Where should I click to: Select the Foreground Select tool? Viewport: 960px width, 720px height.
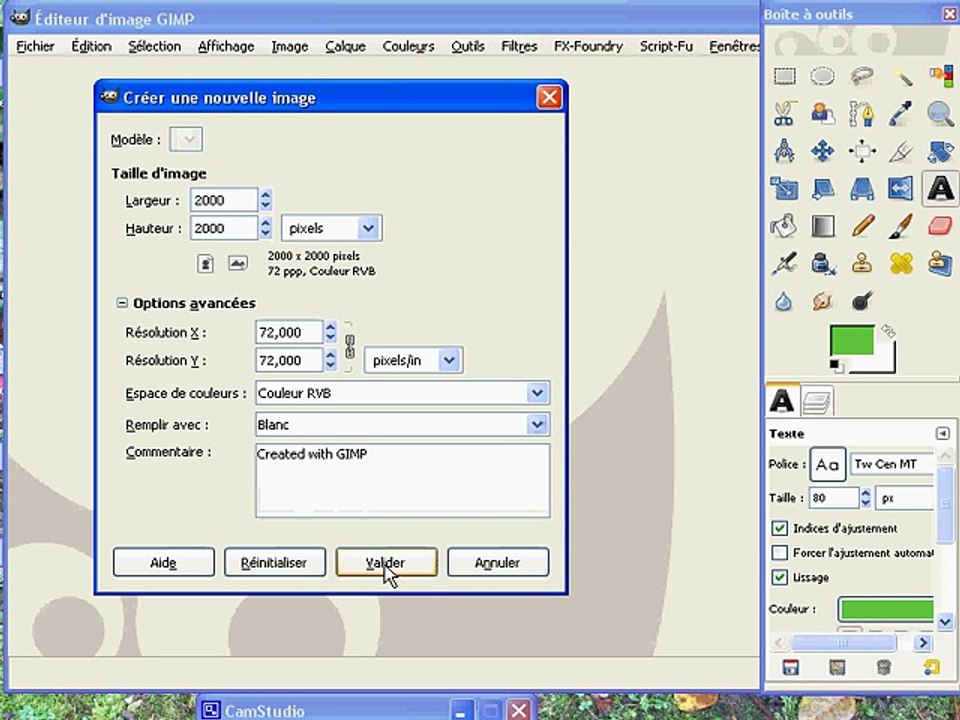[x=822, y=113]
